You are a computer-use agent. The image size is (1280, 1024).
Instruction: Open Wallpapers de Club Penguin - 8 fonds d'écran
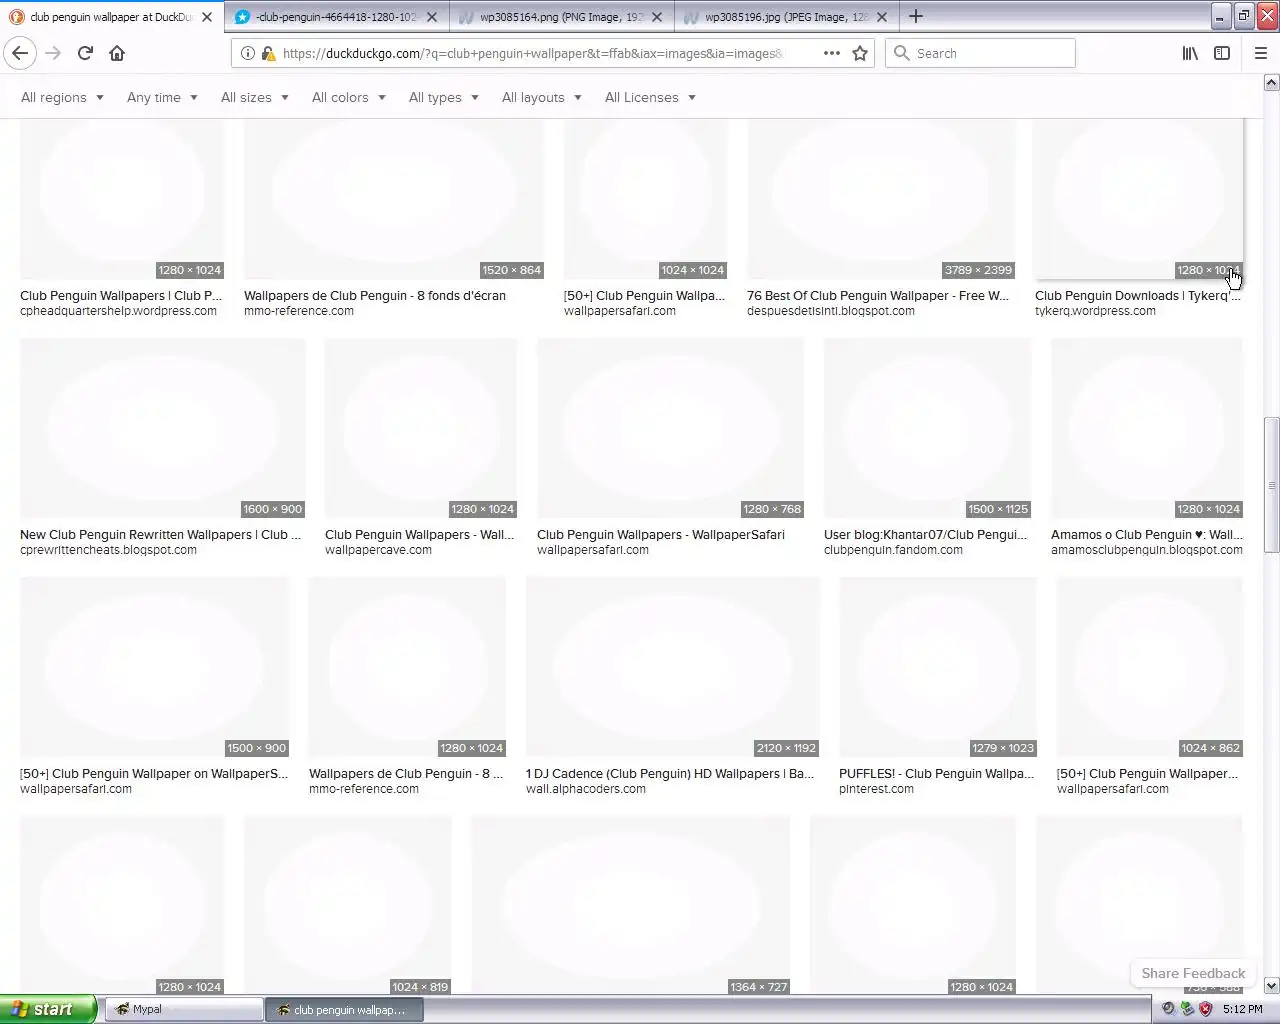tap(375, 295)
